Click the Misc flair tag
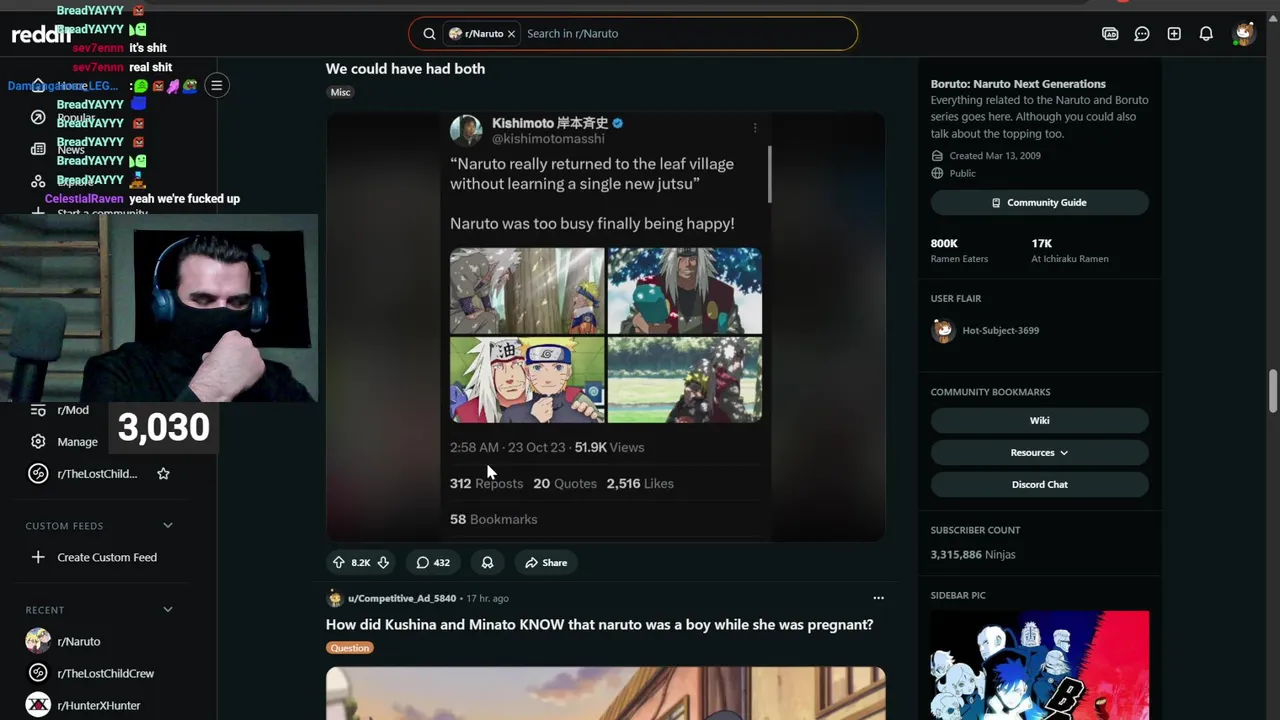 (x=340, y=92)
